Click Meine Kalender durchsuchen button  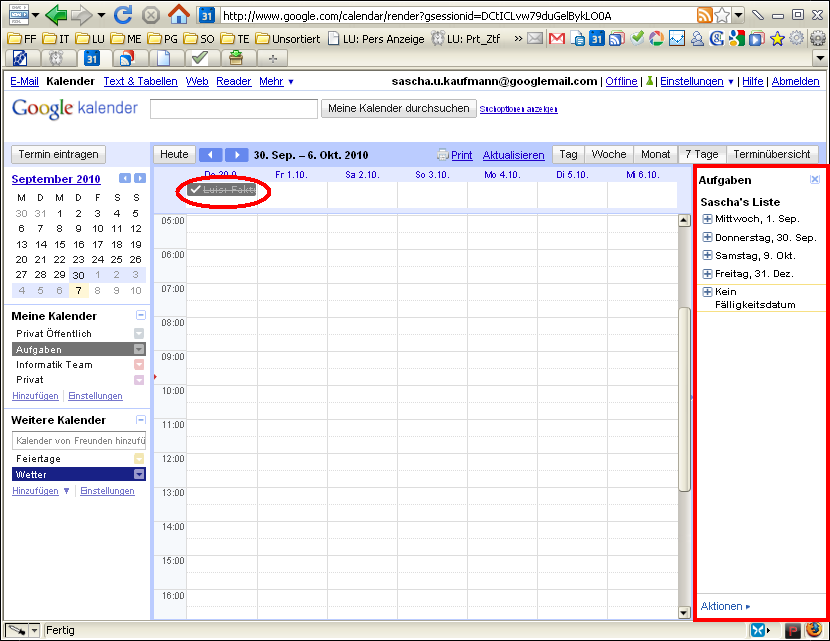click(x=399, y=109)
